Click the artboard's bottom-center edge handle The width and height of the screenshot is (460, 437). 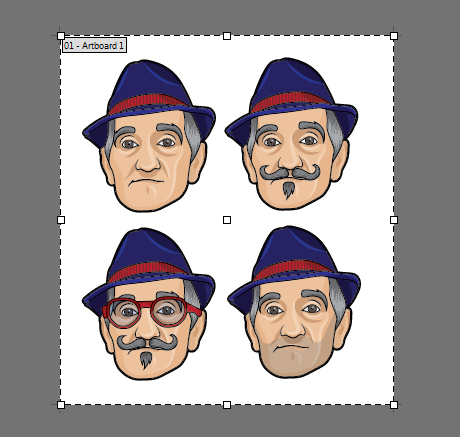coord(227,405)
